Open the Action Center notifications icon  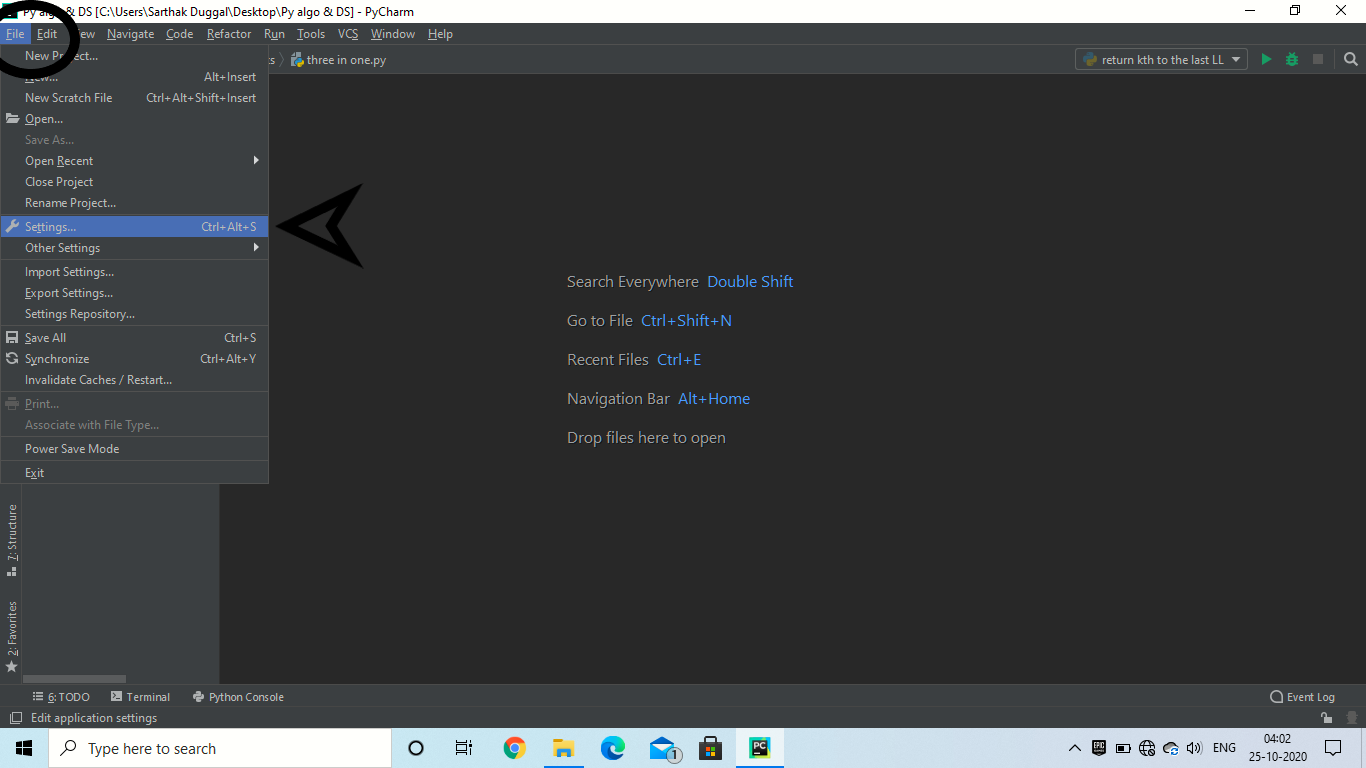1333,748
